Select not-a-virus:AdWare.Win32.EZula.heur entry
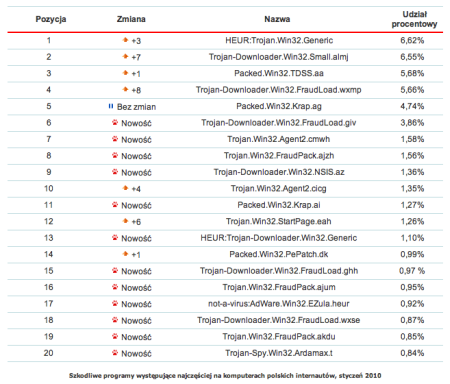This screenshot has height=384, width=450. 279,304
